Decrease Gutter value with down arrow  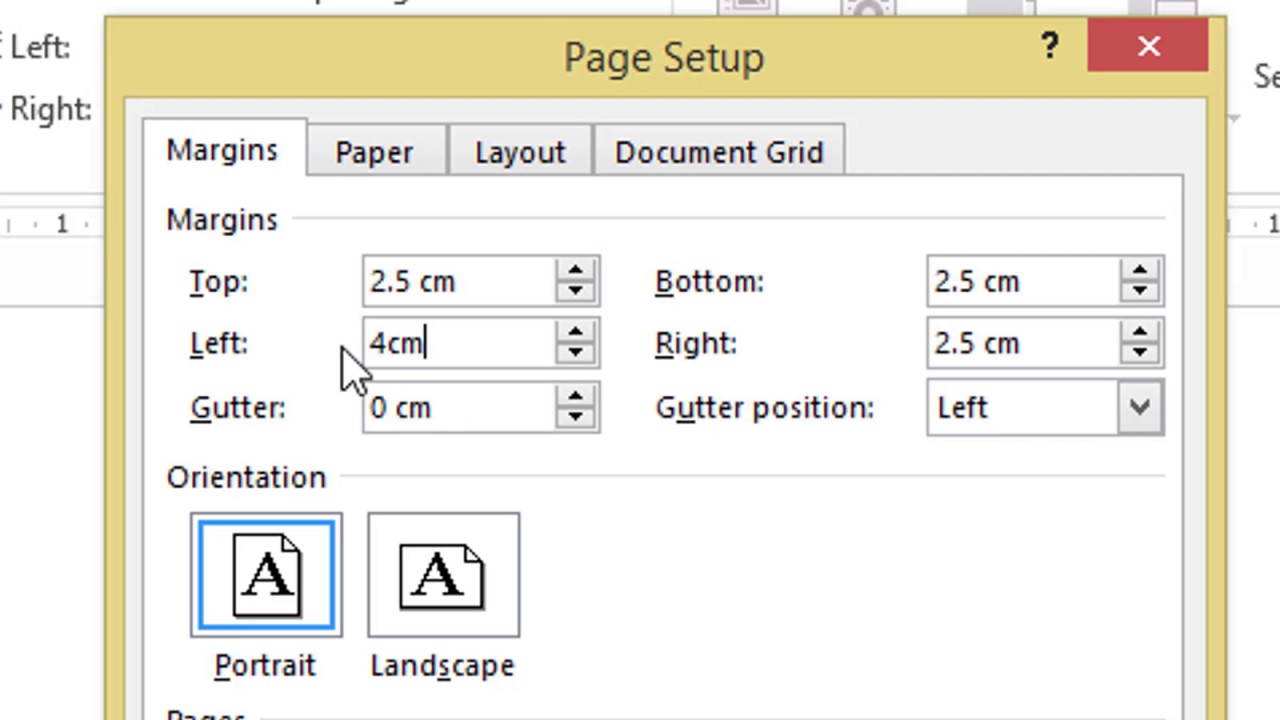click(575, 418)
